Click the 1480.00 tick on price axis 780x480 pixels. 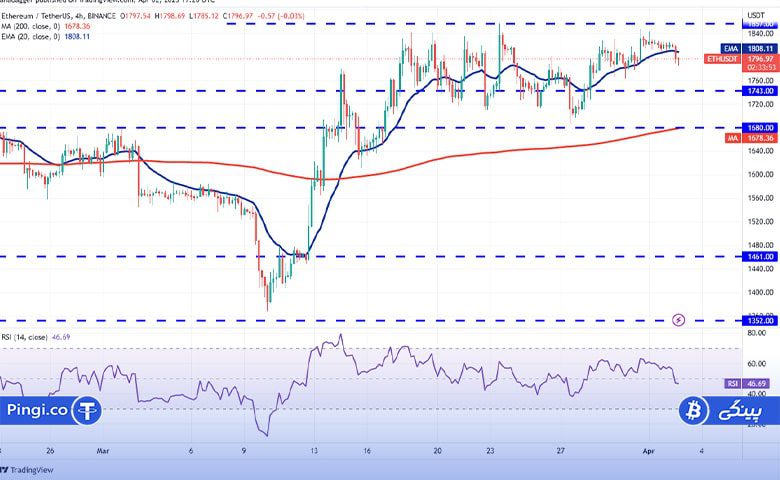tap(761, 245)
